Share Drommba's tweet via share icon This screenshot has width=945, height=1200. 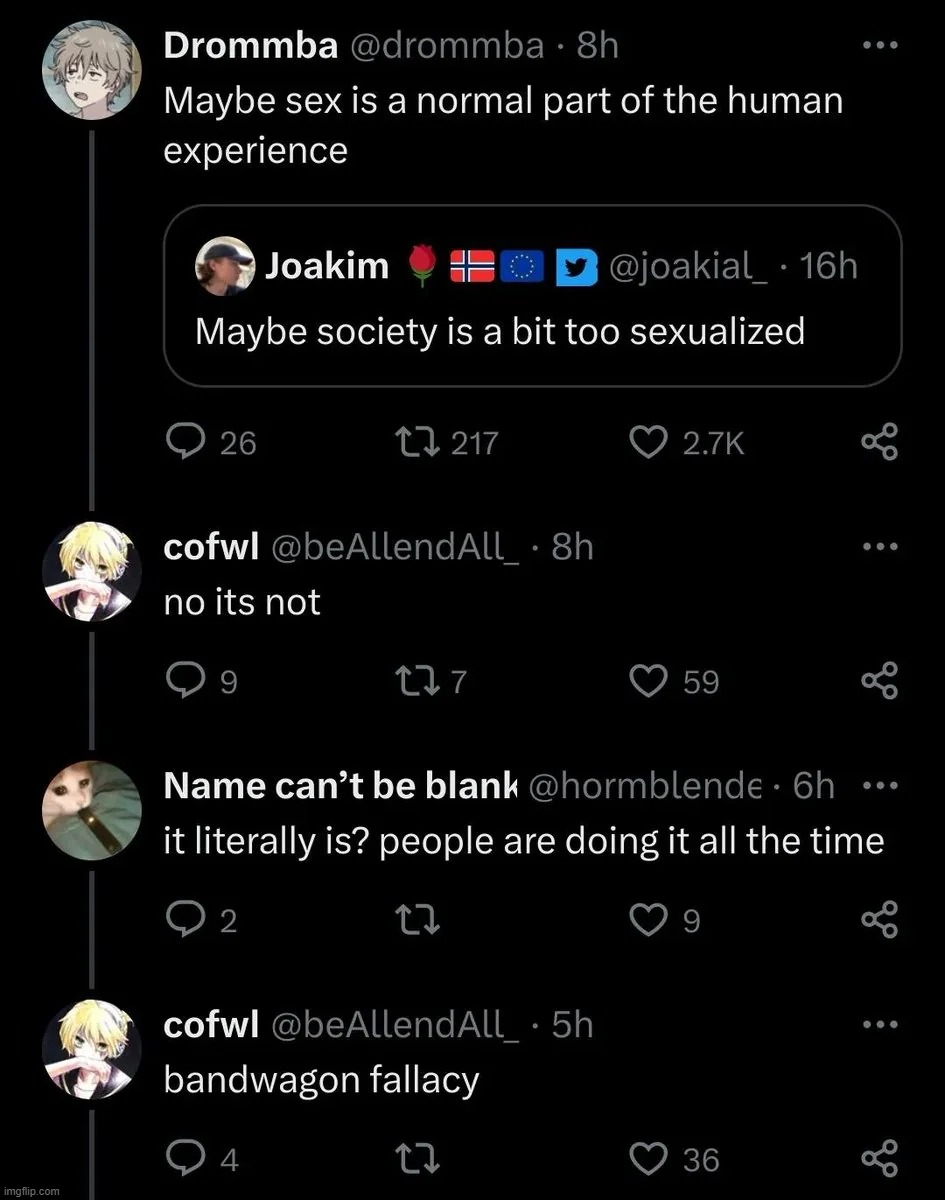coord(880,441)
